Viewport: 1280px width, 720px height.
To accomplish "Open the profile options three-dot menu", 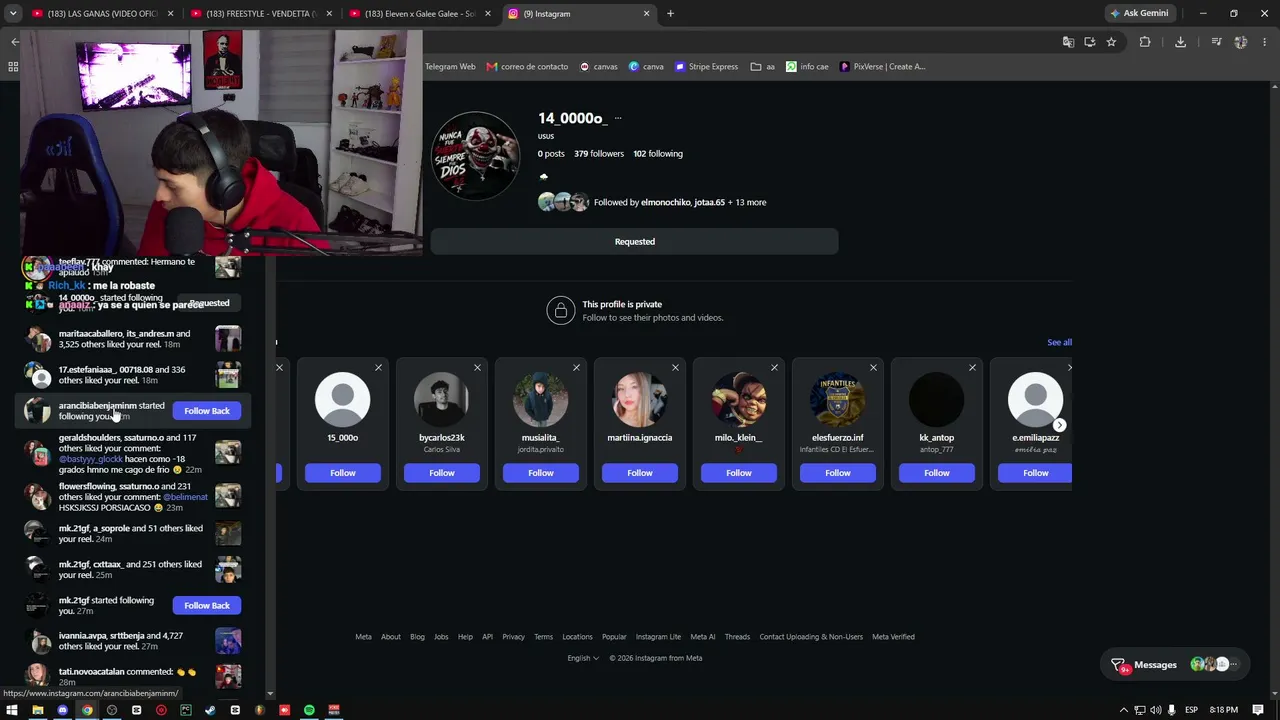I will click(618, 118).
